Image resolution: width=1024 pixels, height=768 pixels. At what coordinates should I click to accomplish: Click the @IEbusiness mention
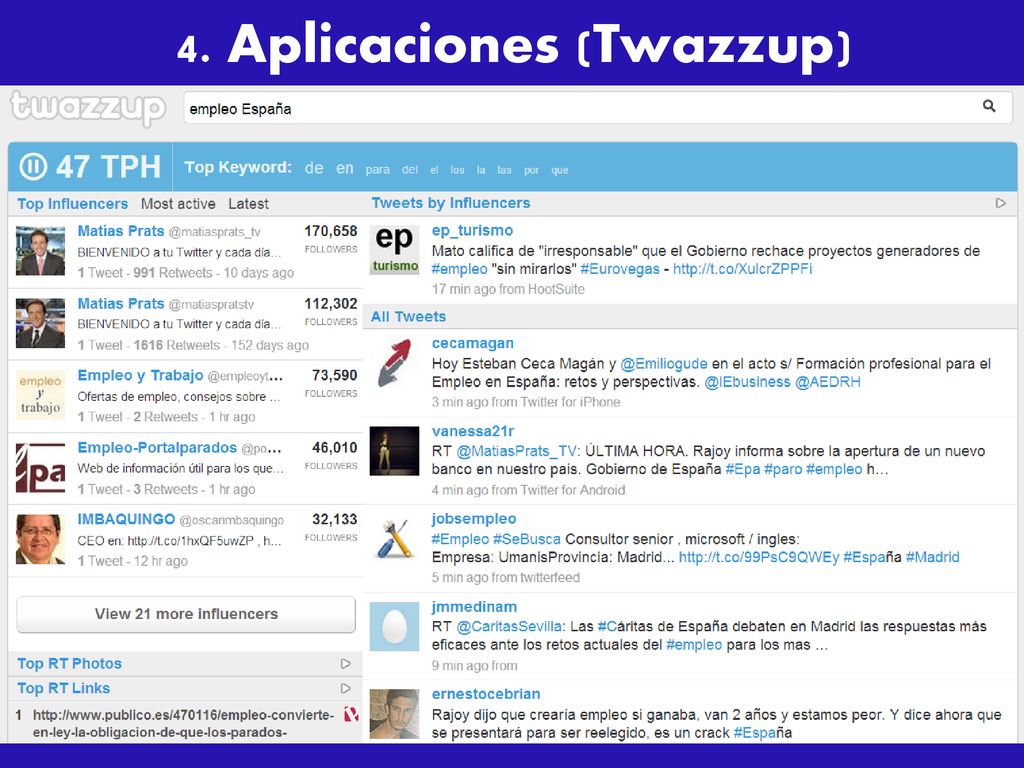(747, 382)
